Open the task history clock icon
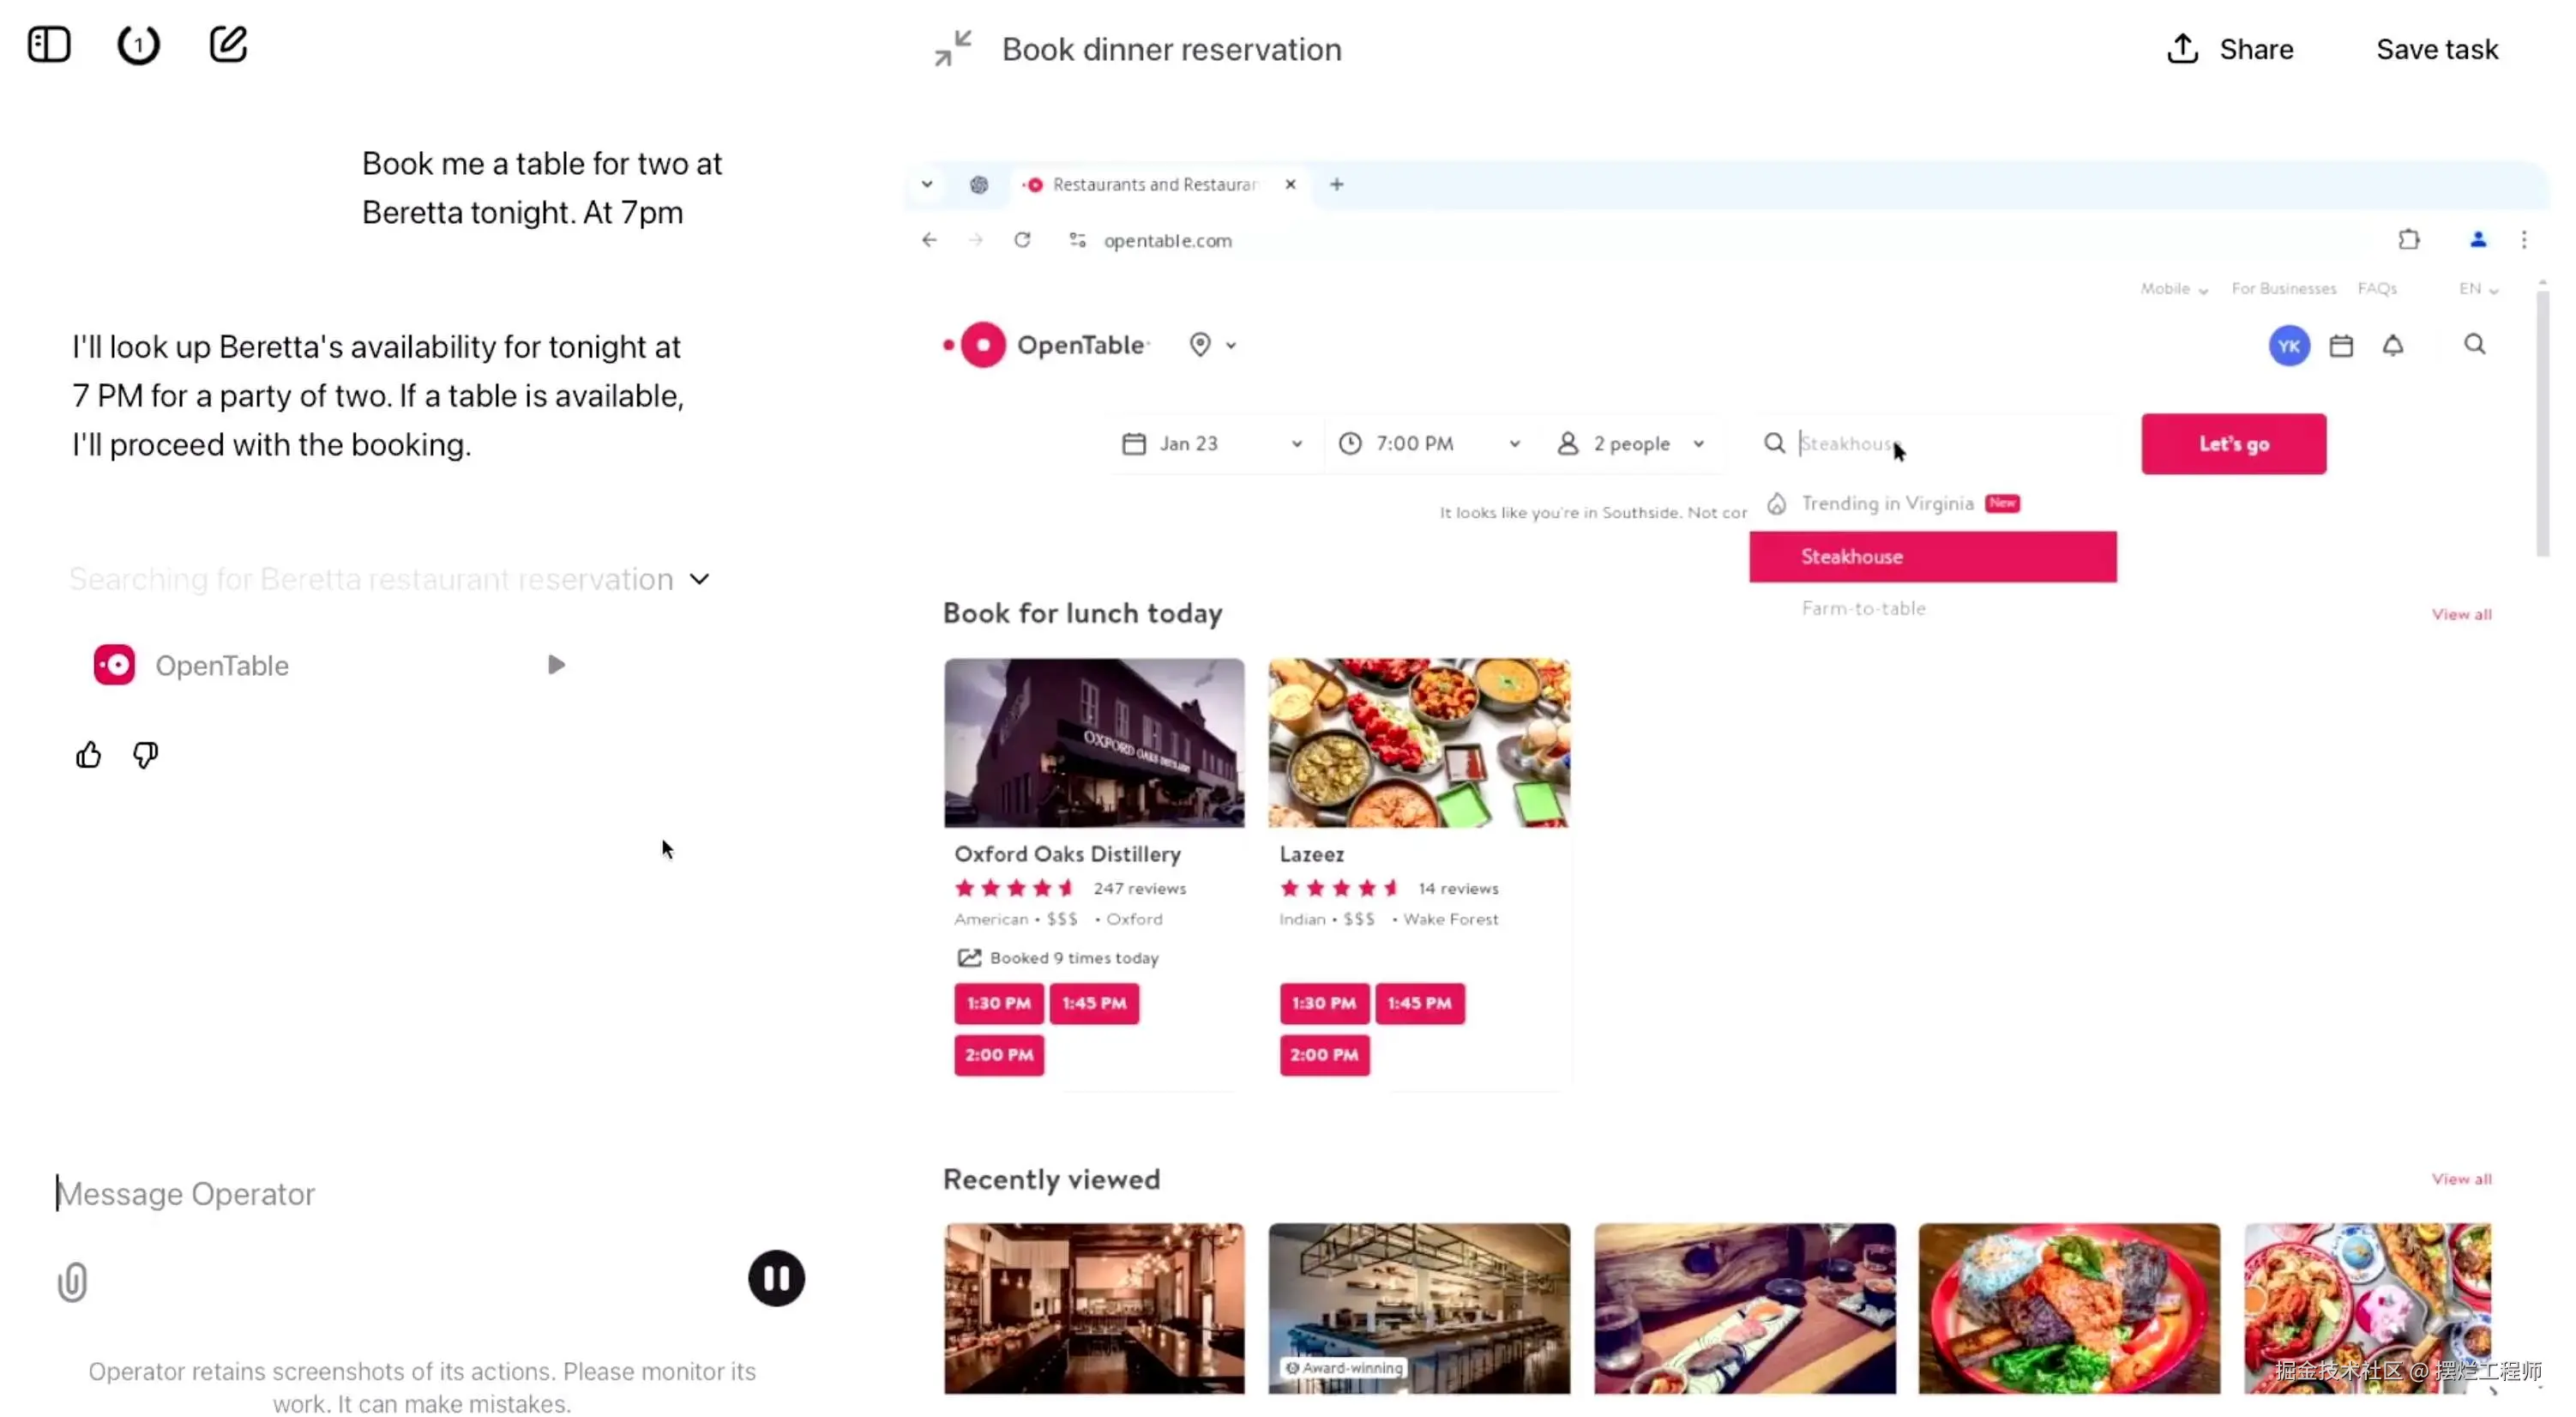Viewport: 2576px width, 1417px height. [138, 45]
